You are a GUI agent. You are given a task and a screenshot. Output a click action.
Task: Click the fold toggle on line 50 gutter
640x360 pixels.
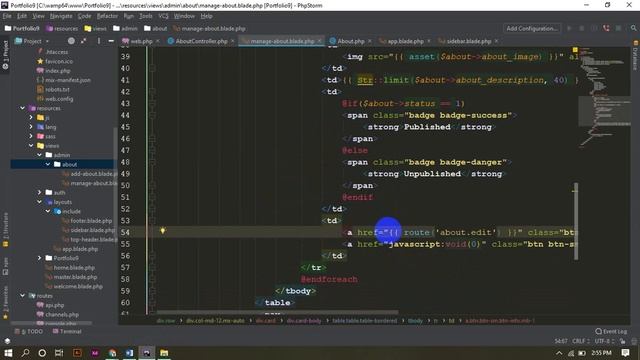click(152, 185)
